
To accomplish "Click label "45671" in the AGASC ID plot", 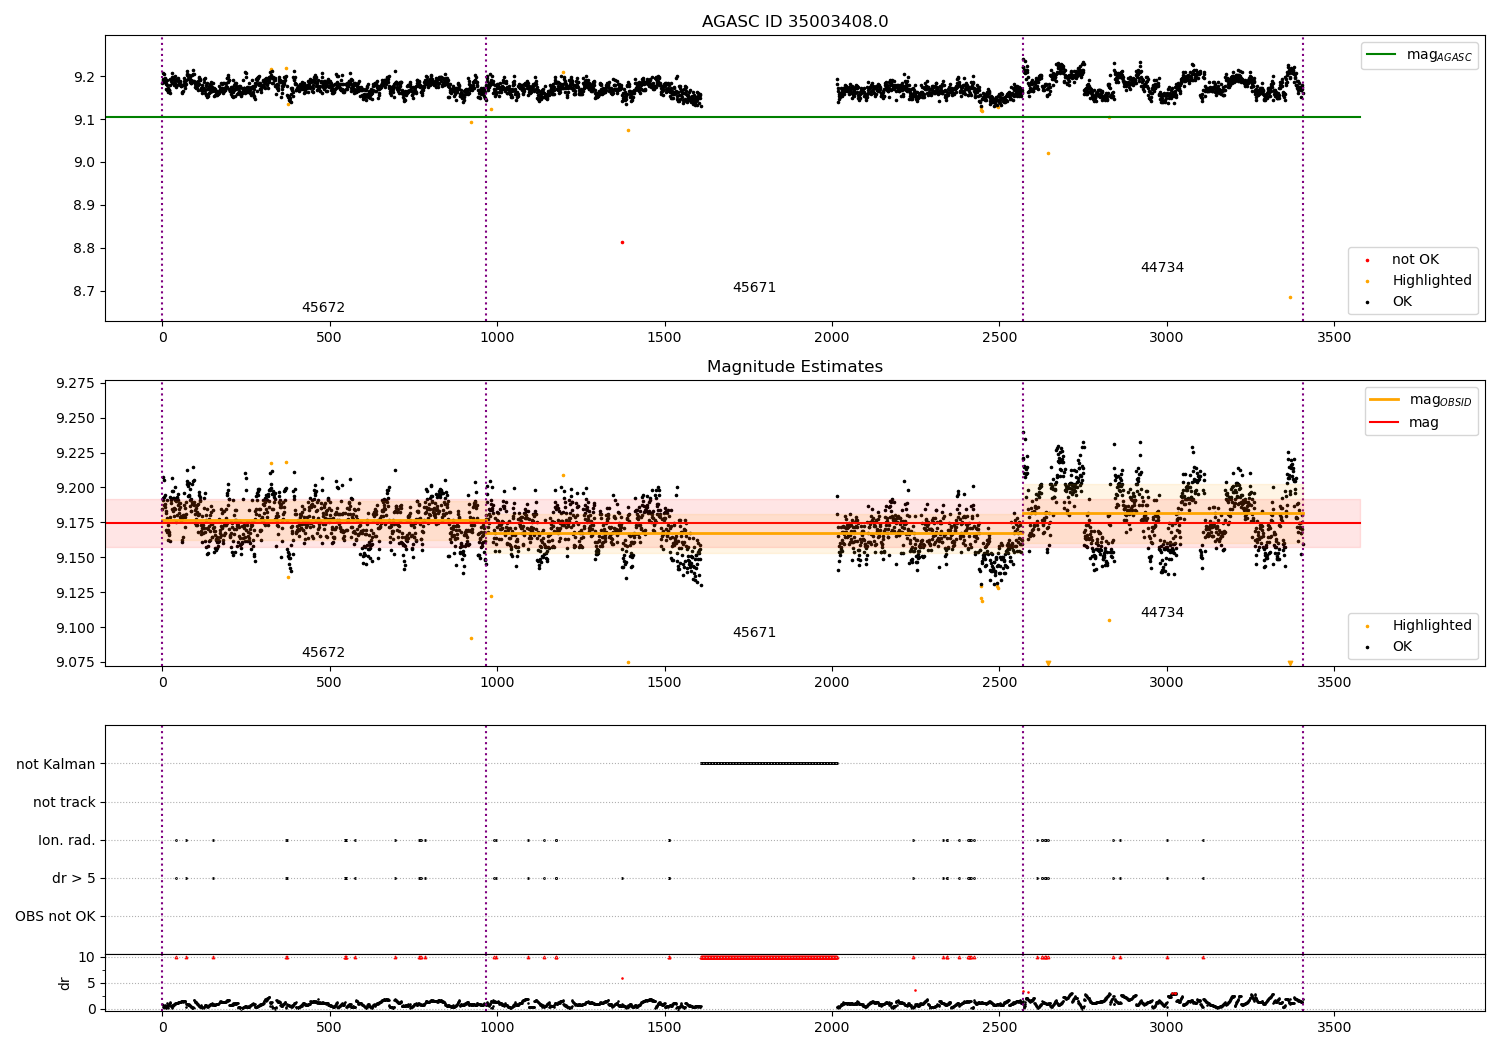I will pyautogui.click(x=754, y=288).
